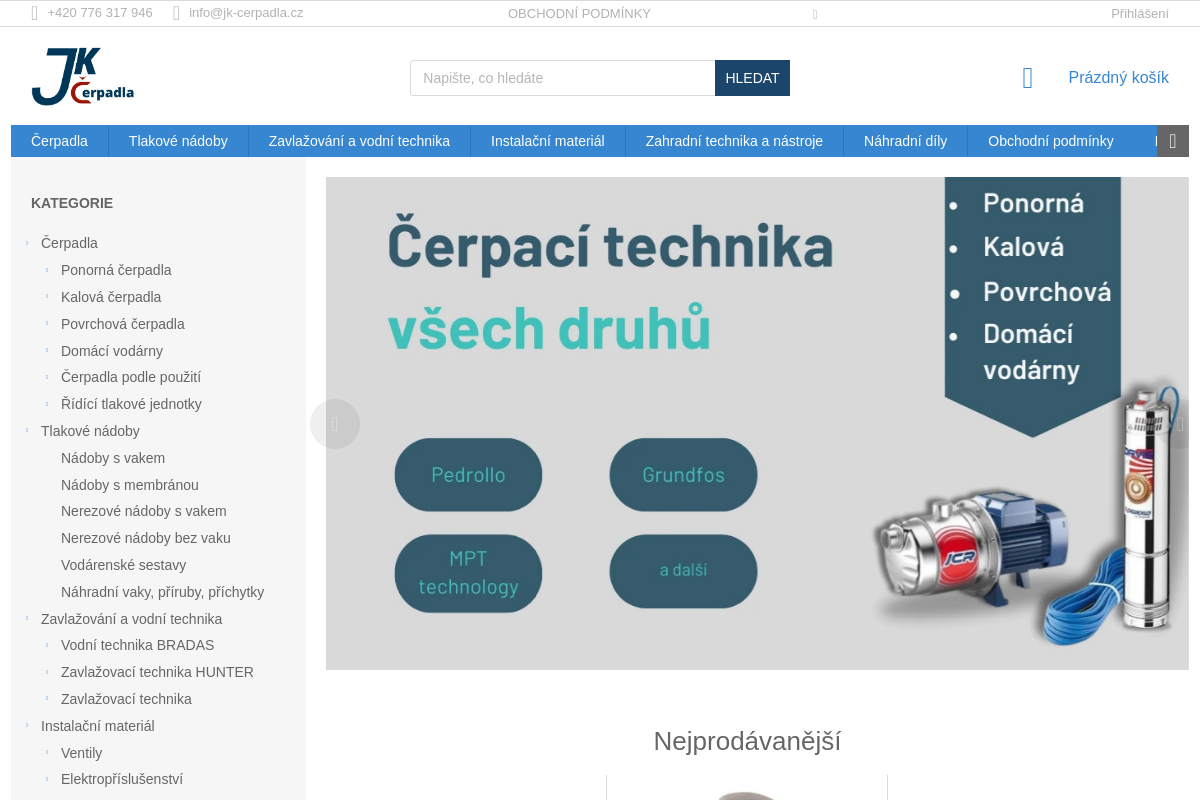Open the shopping cart icon near Prázdný košík
This screenshot has height=800, width=1200.
pos(1027,77)
